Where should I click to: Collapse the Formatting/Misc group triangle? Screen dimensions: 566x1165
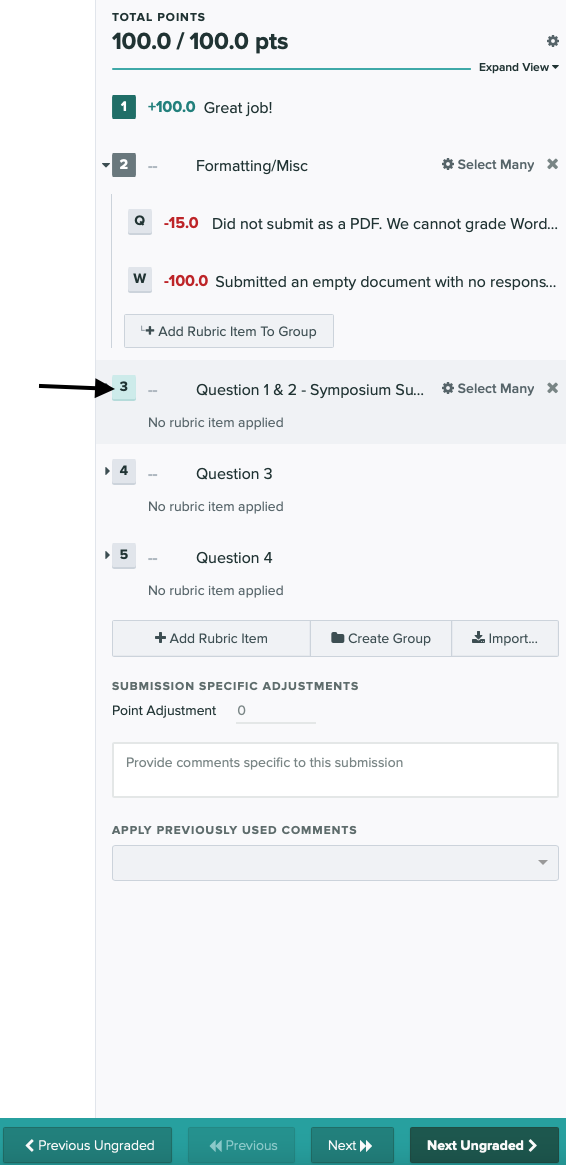[x=106, y=165]
